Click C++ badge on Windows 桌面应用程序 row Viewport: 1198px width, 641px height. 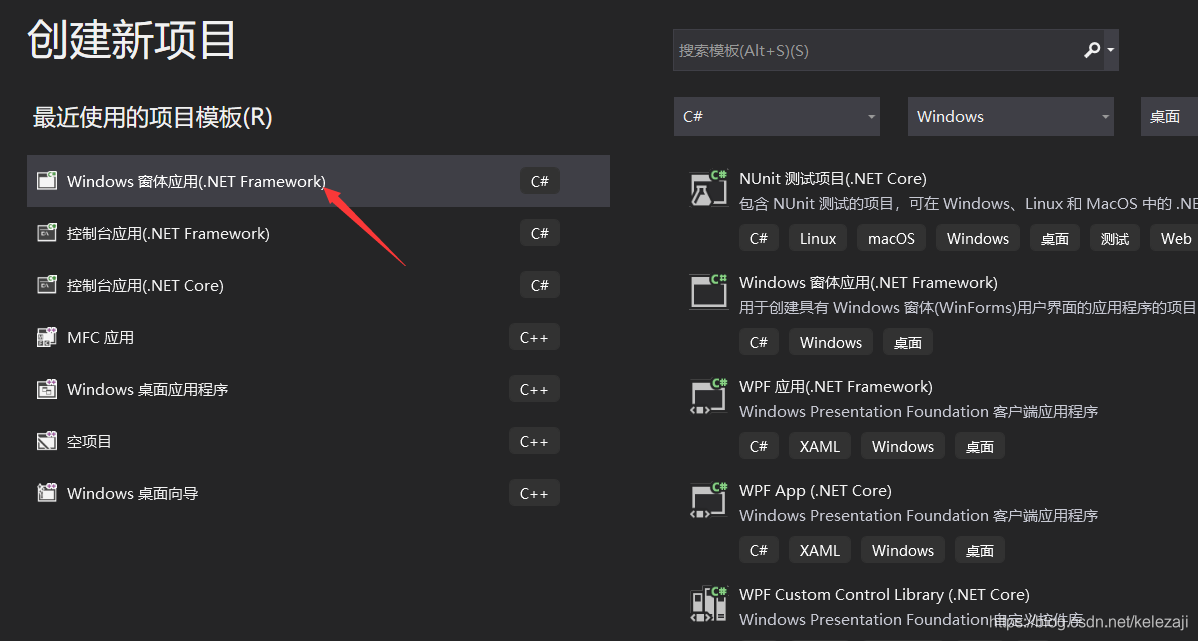coord(534,389)
